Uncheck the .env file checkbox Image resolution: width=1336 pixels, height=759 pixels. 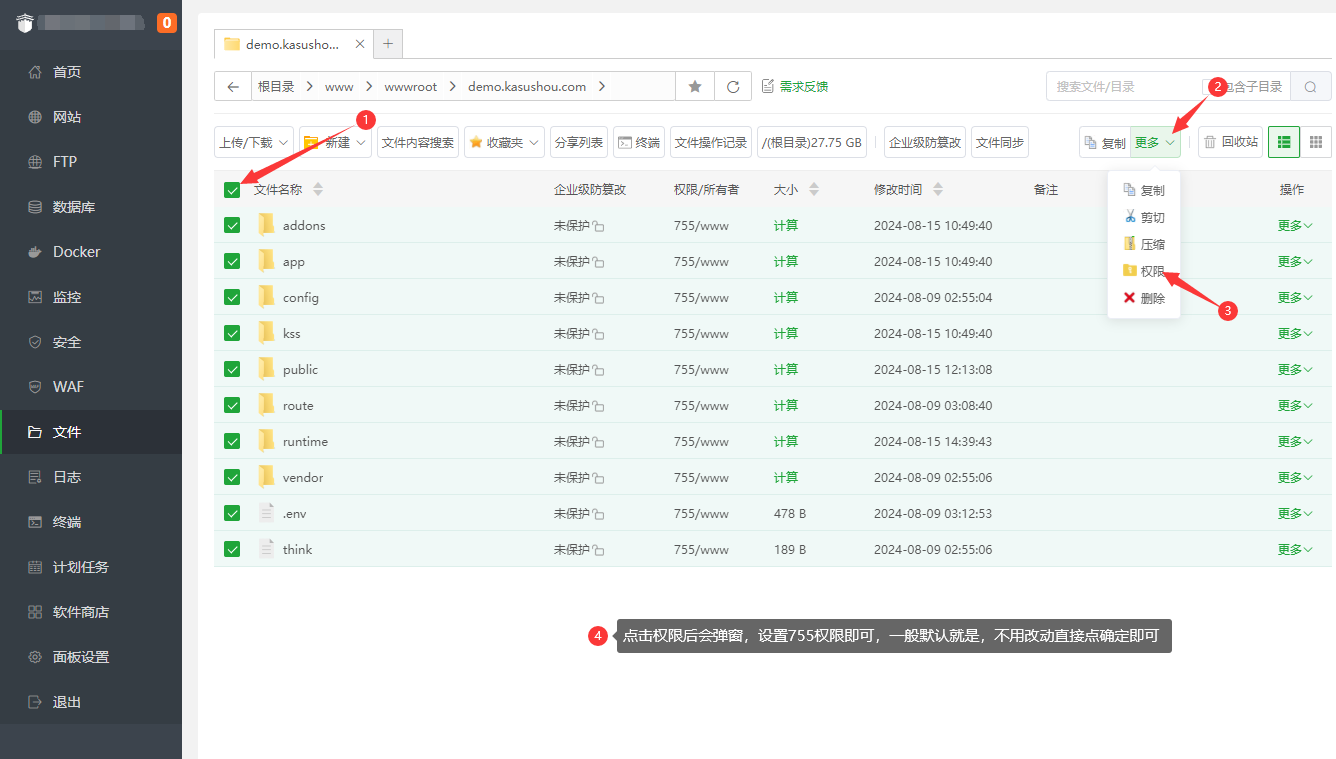click(232, 514)
